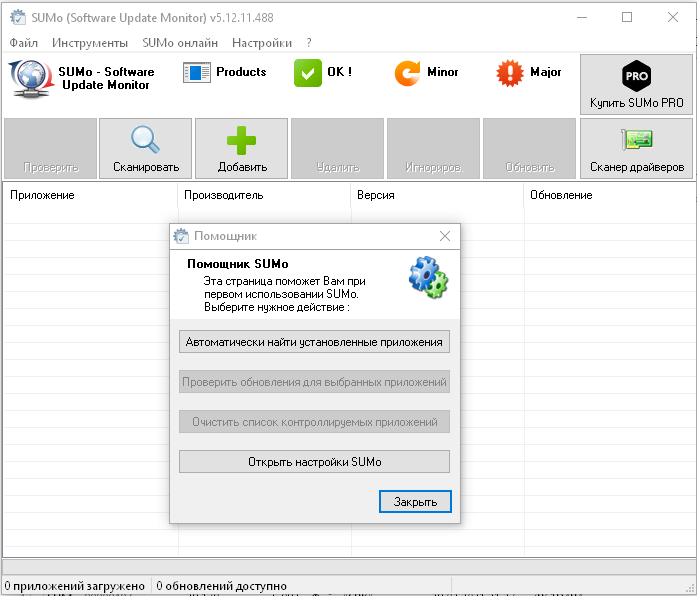
Task: Click status text '0 приложений загружено'
Action: [x=75, y=586]
